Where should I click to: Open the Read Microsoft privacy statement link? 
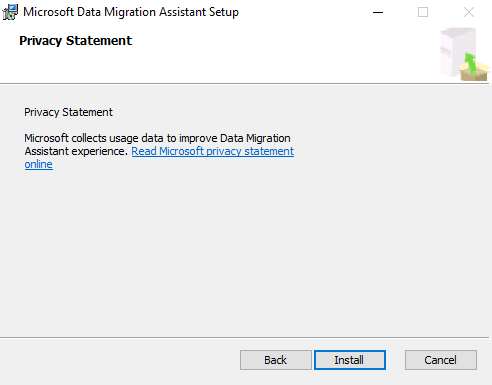(x=213, y=151)
